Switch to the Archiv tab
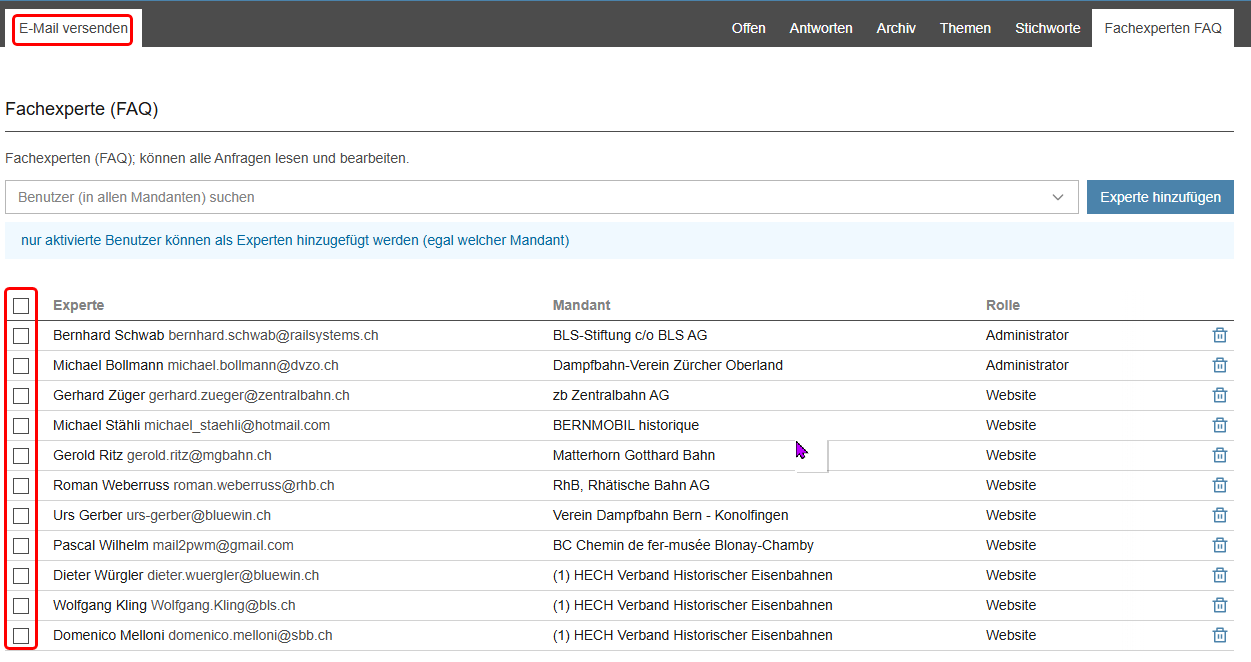Image resolution: width=1251 pixels, height=662 pixels. (896, 28)
